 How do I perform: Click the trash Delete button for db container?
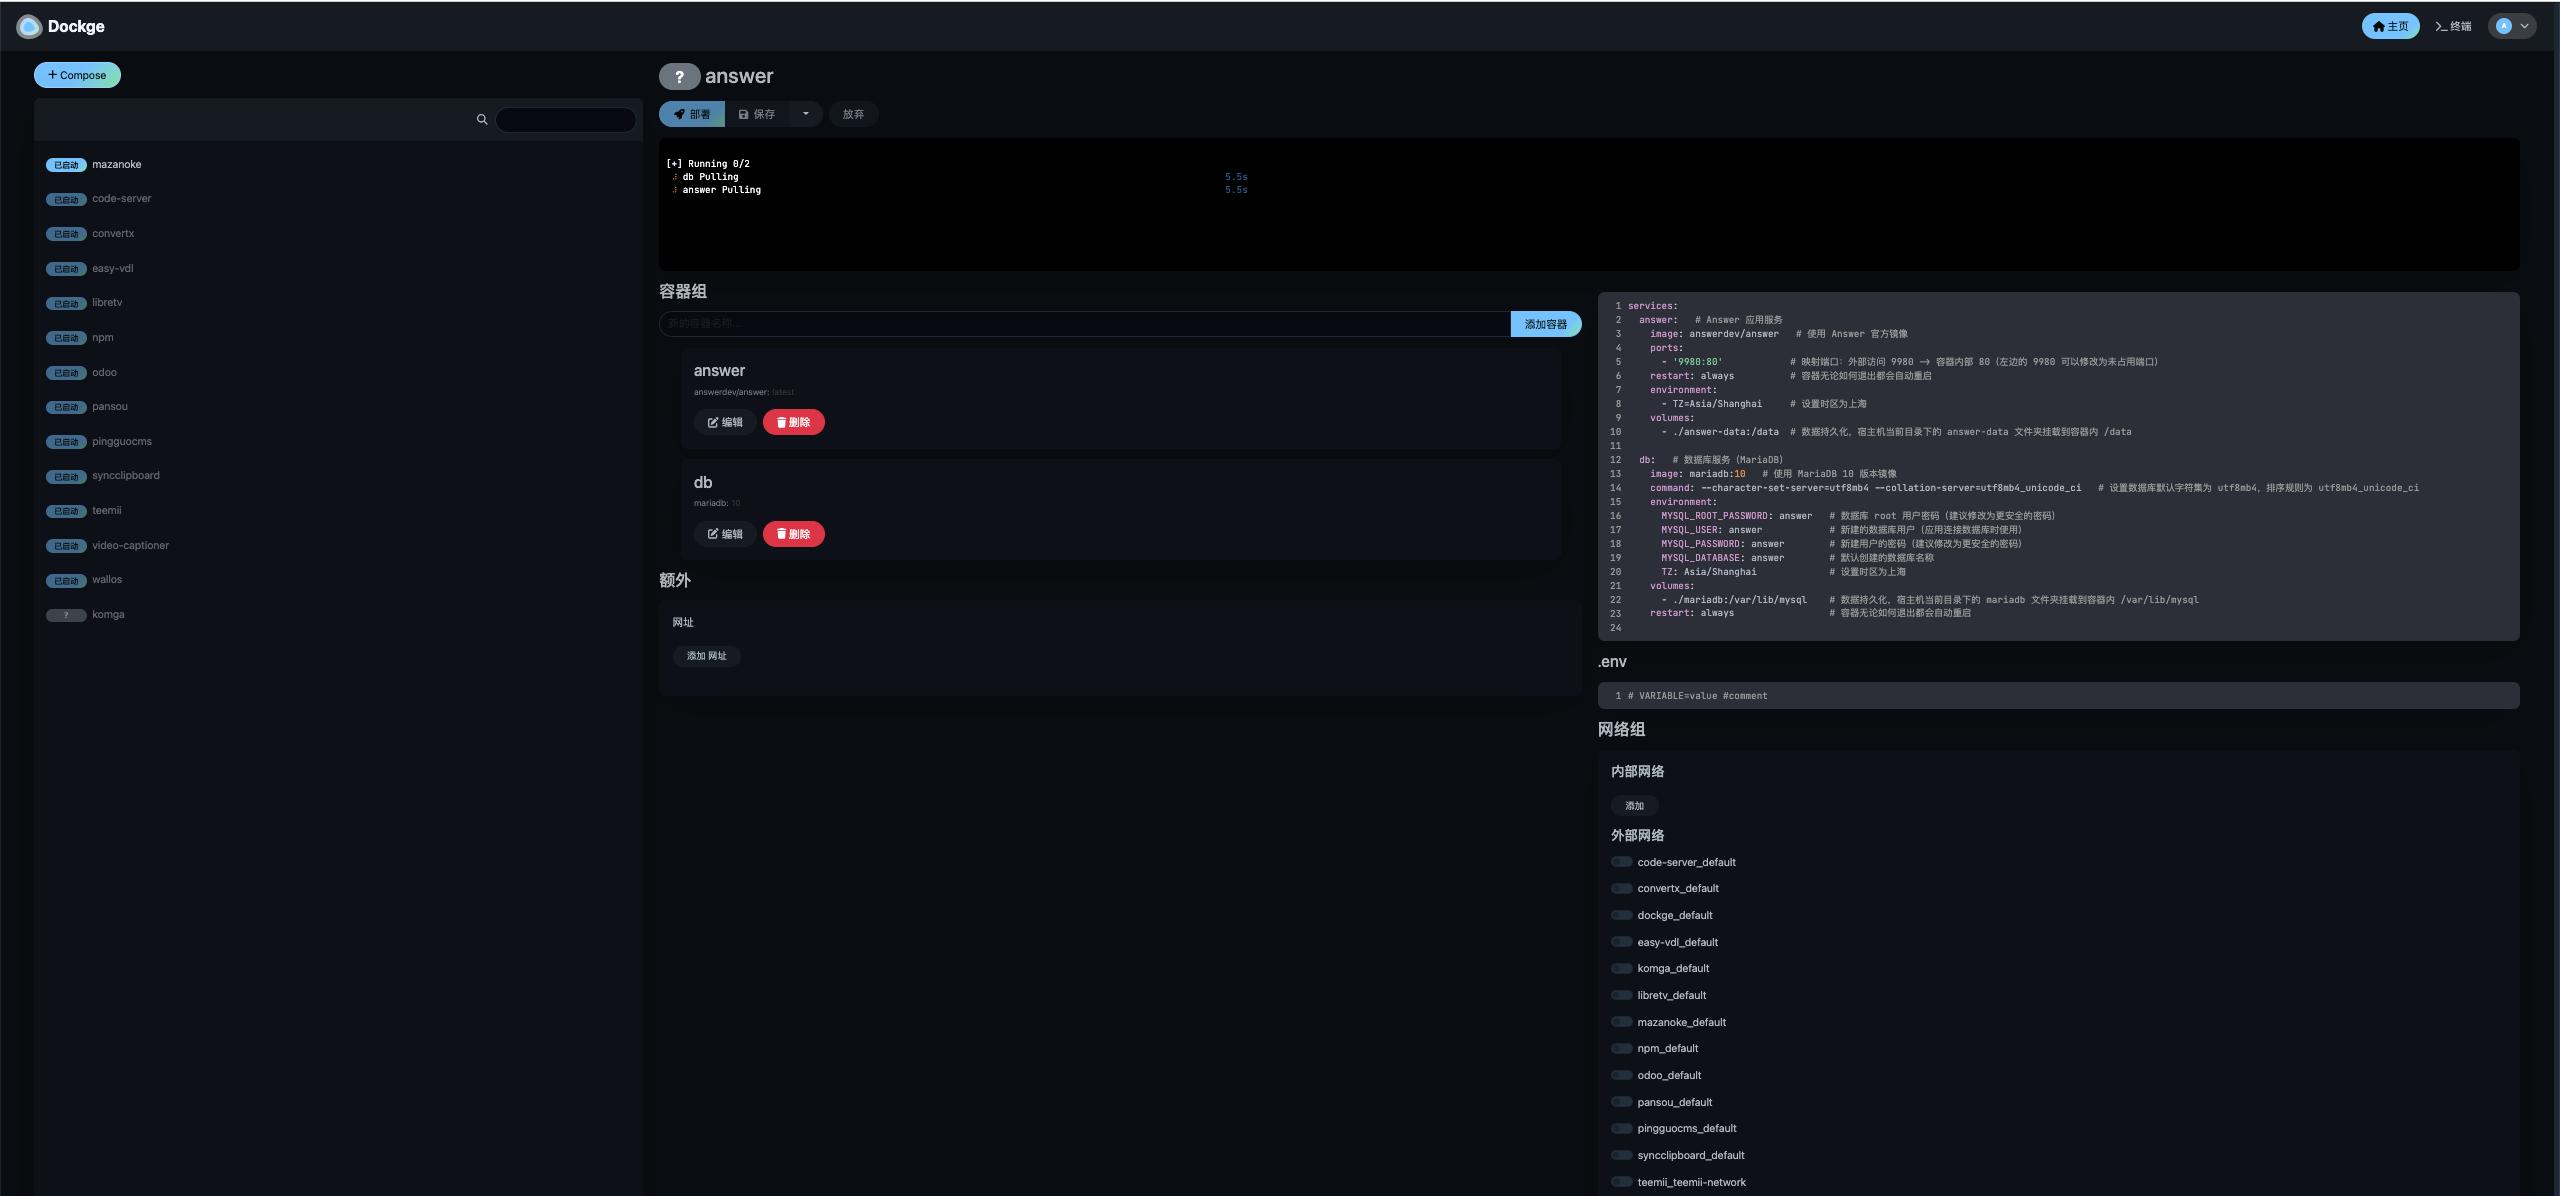point(793,535)
